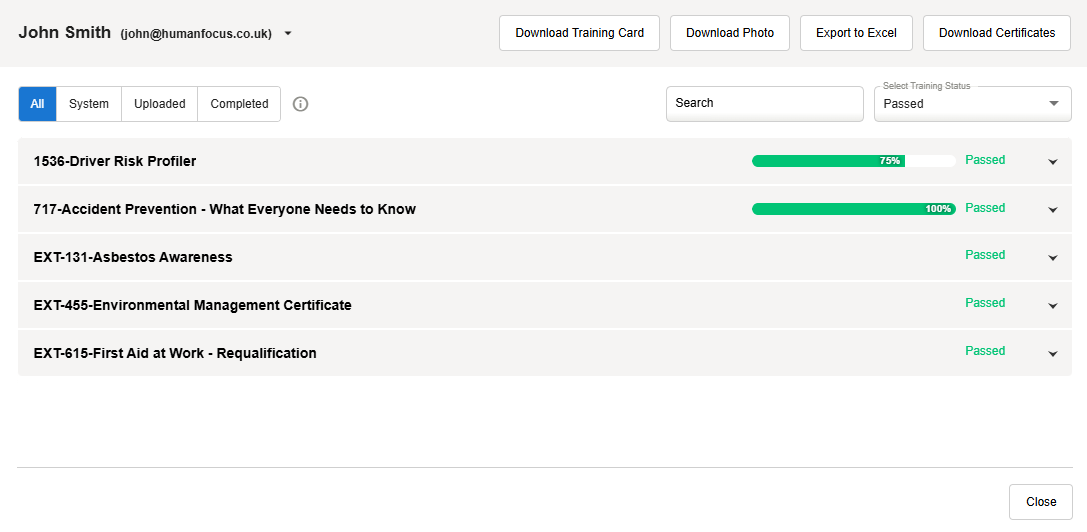Click the Download Certificates button

coord(996,33)
